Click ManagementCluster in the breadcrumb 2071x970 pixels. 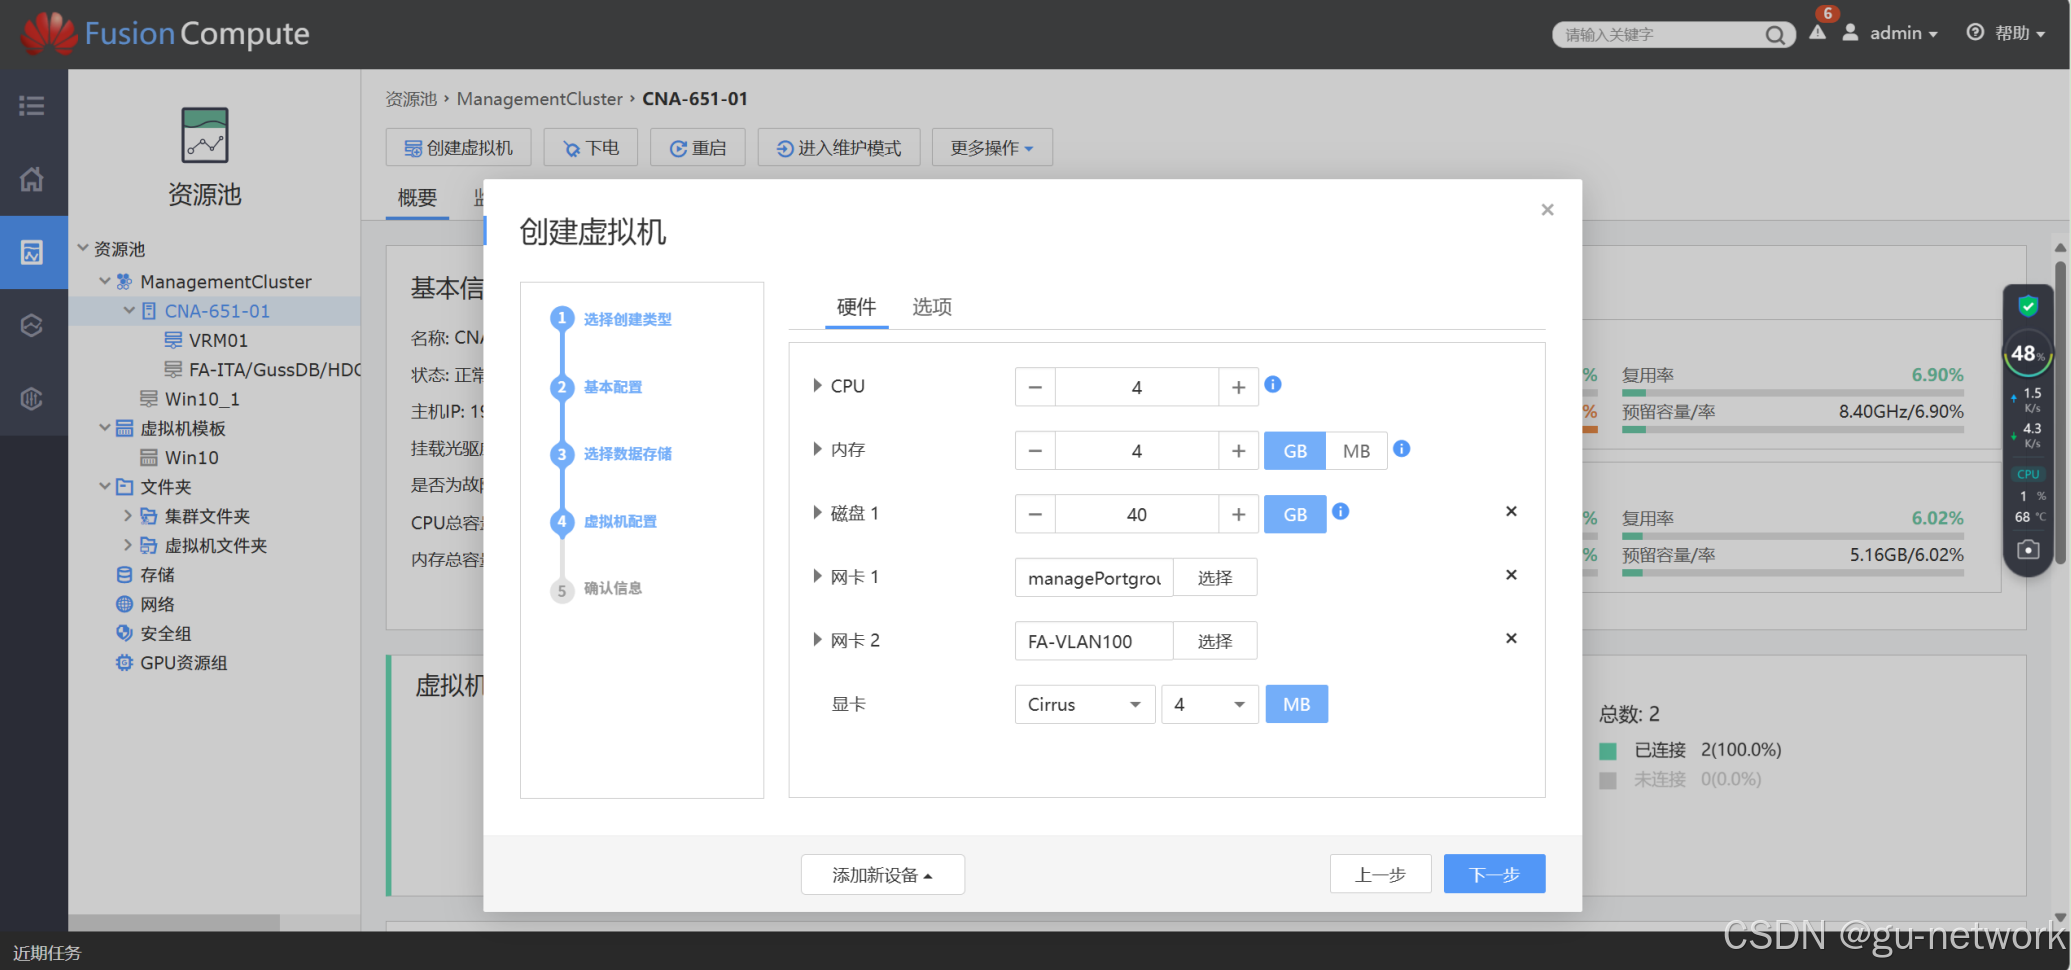coord(539,99)
